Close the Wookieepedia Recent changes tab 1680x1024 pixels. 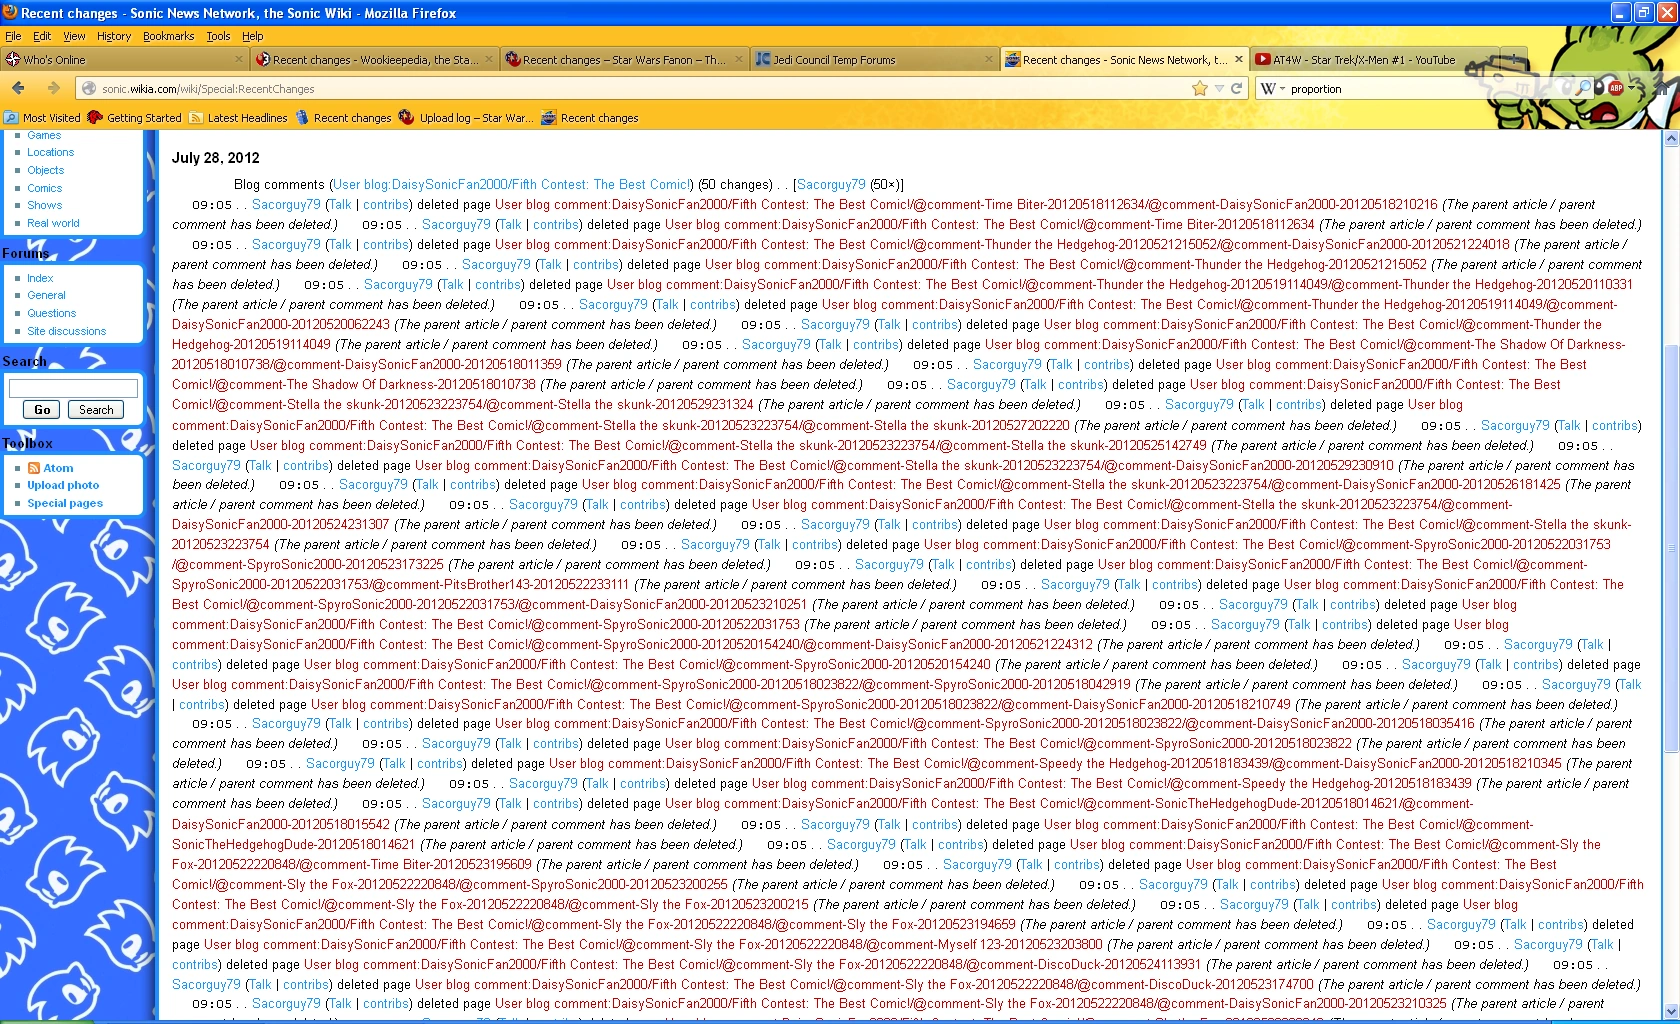click(x=489, y=59)
